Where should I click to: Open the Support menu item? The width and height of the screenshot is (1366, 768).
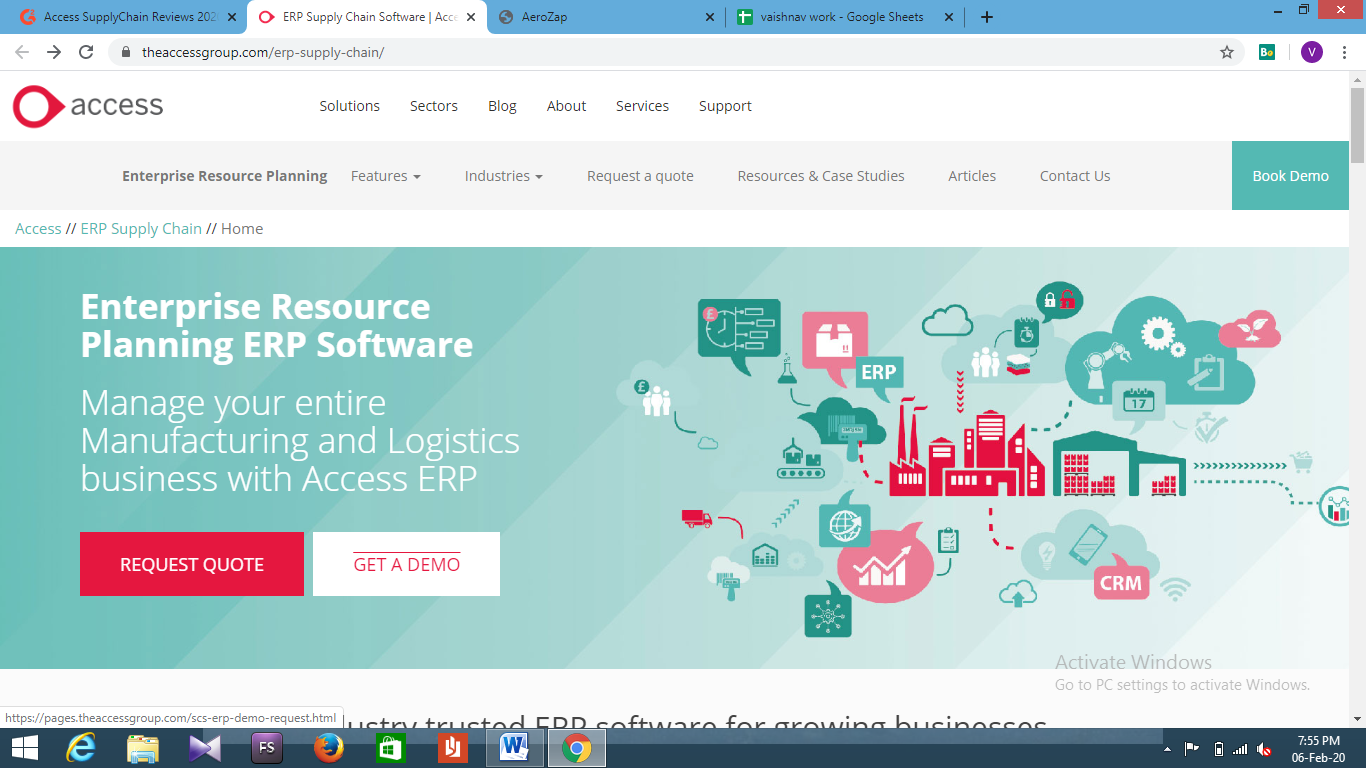point(725,106)
